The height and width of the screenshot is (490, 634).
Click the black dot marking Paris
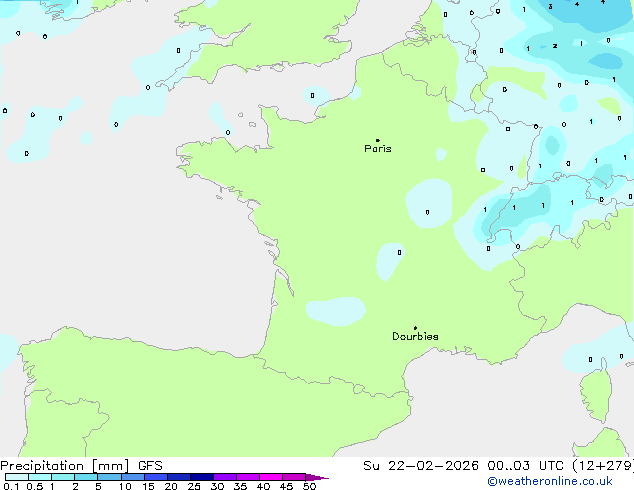[x=378, y=140]
